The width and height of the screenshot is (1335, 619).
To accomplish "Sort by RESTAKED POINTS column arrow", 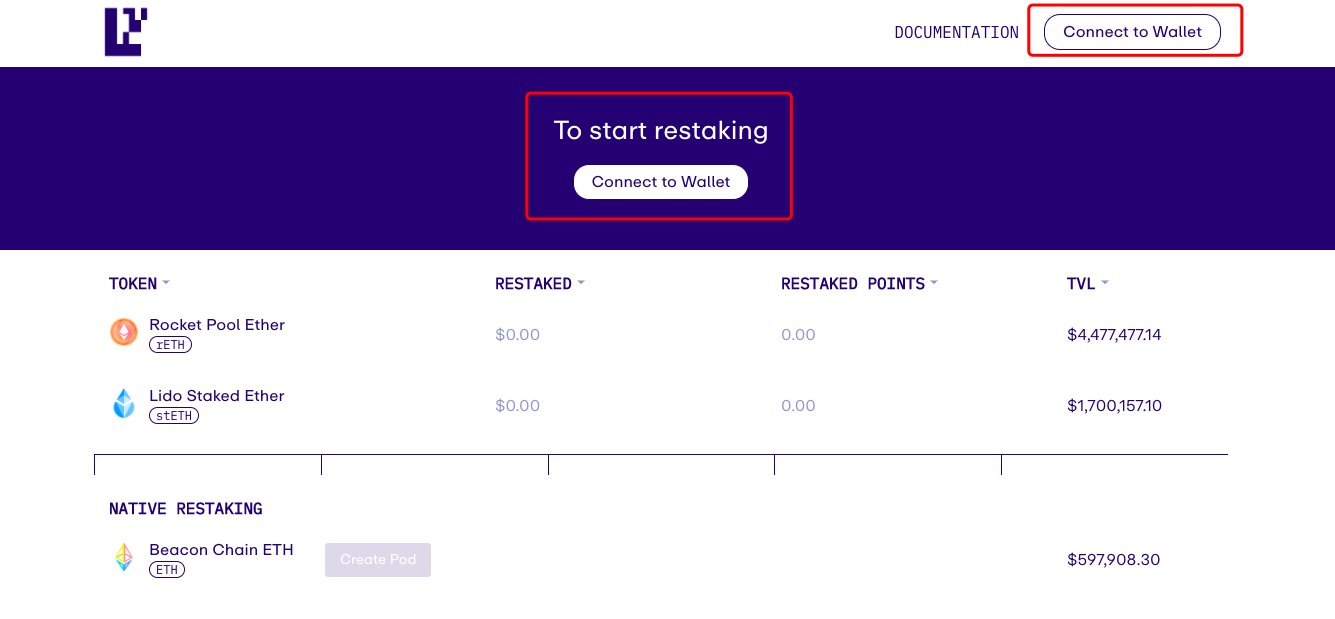I will click(934, 283).
